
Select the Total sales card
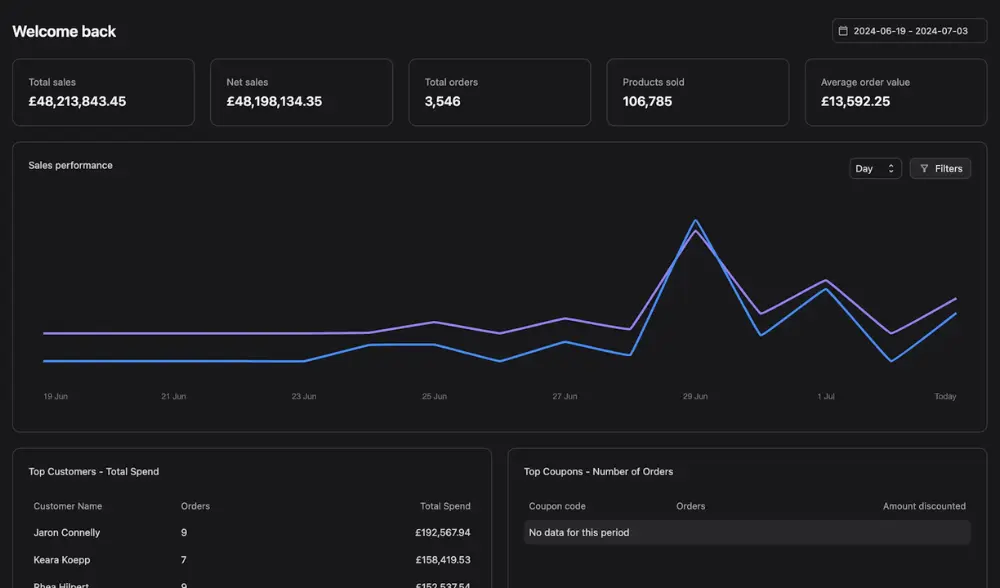tap(103, 92)
